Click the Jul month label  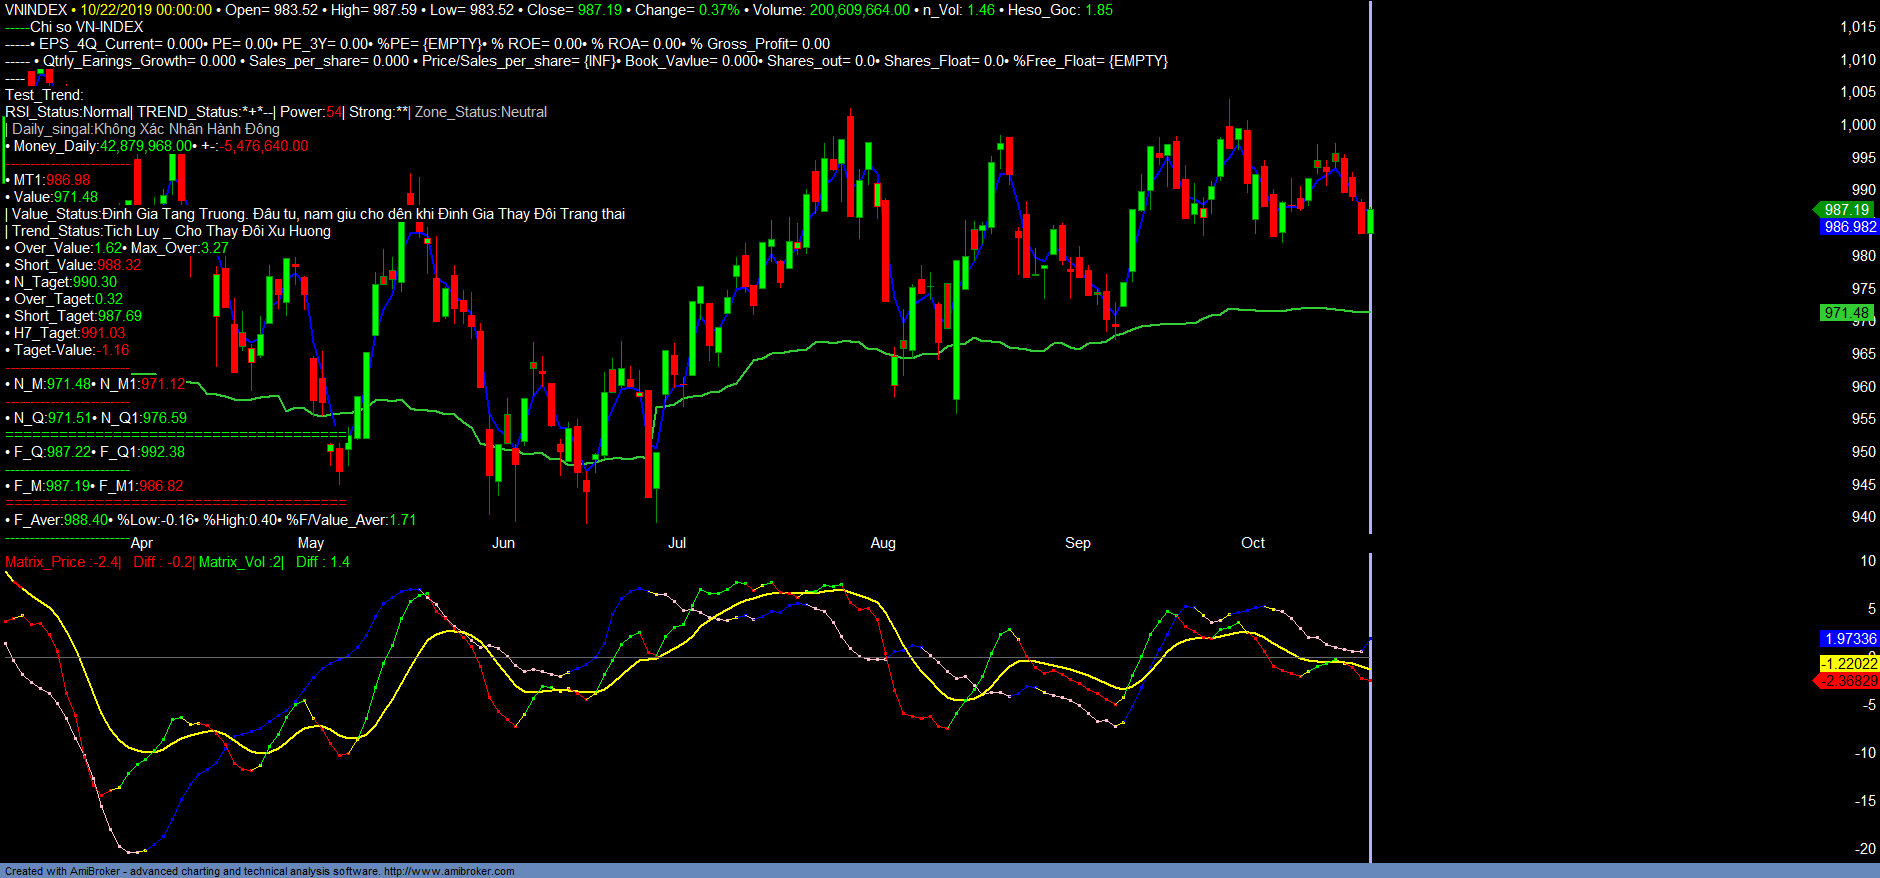click(677, 543)
